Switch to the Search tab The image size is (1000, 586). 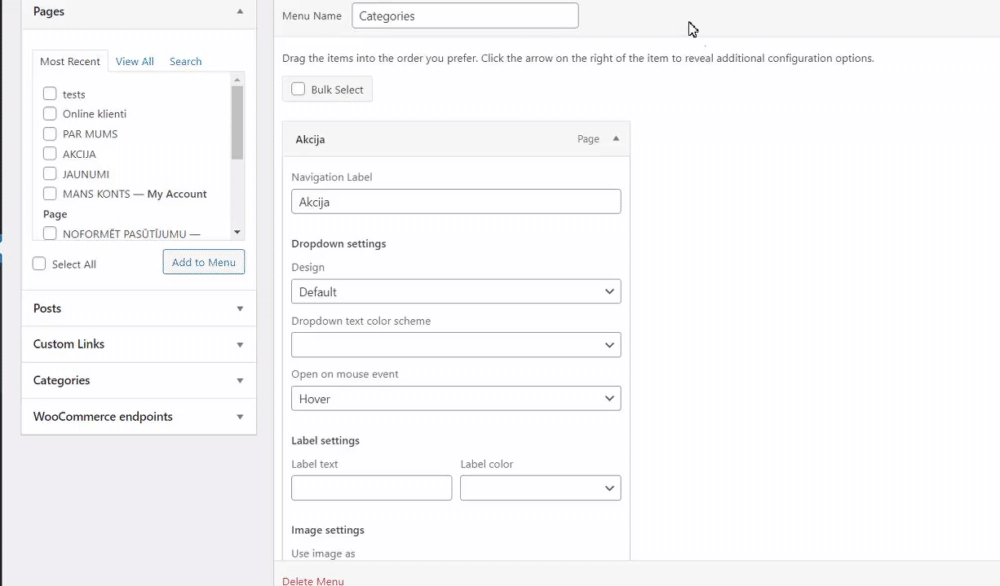(x=185, y=62)
